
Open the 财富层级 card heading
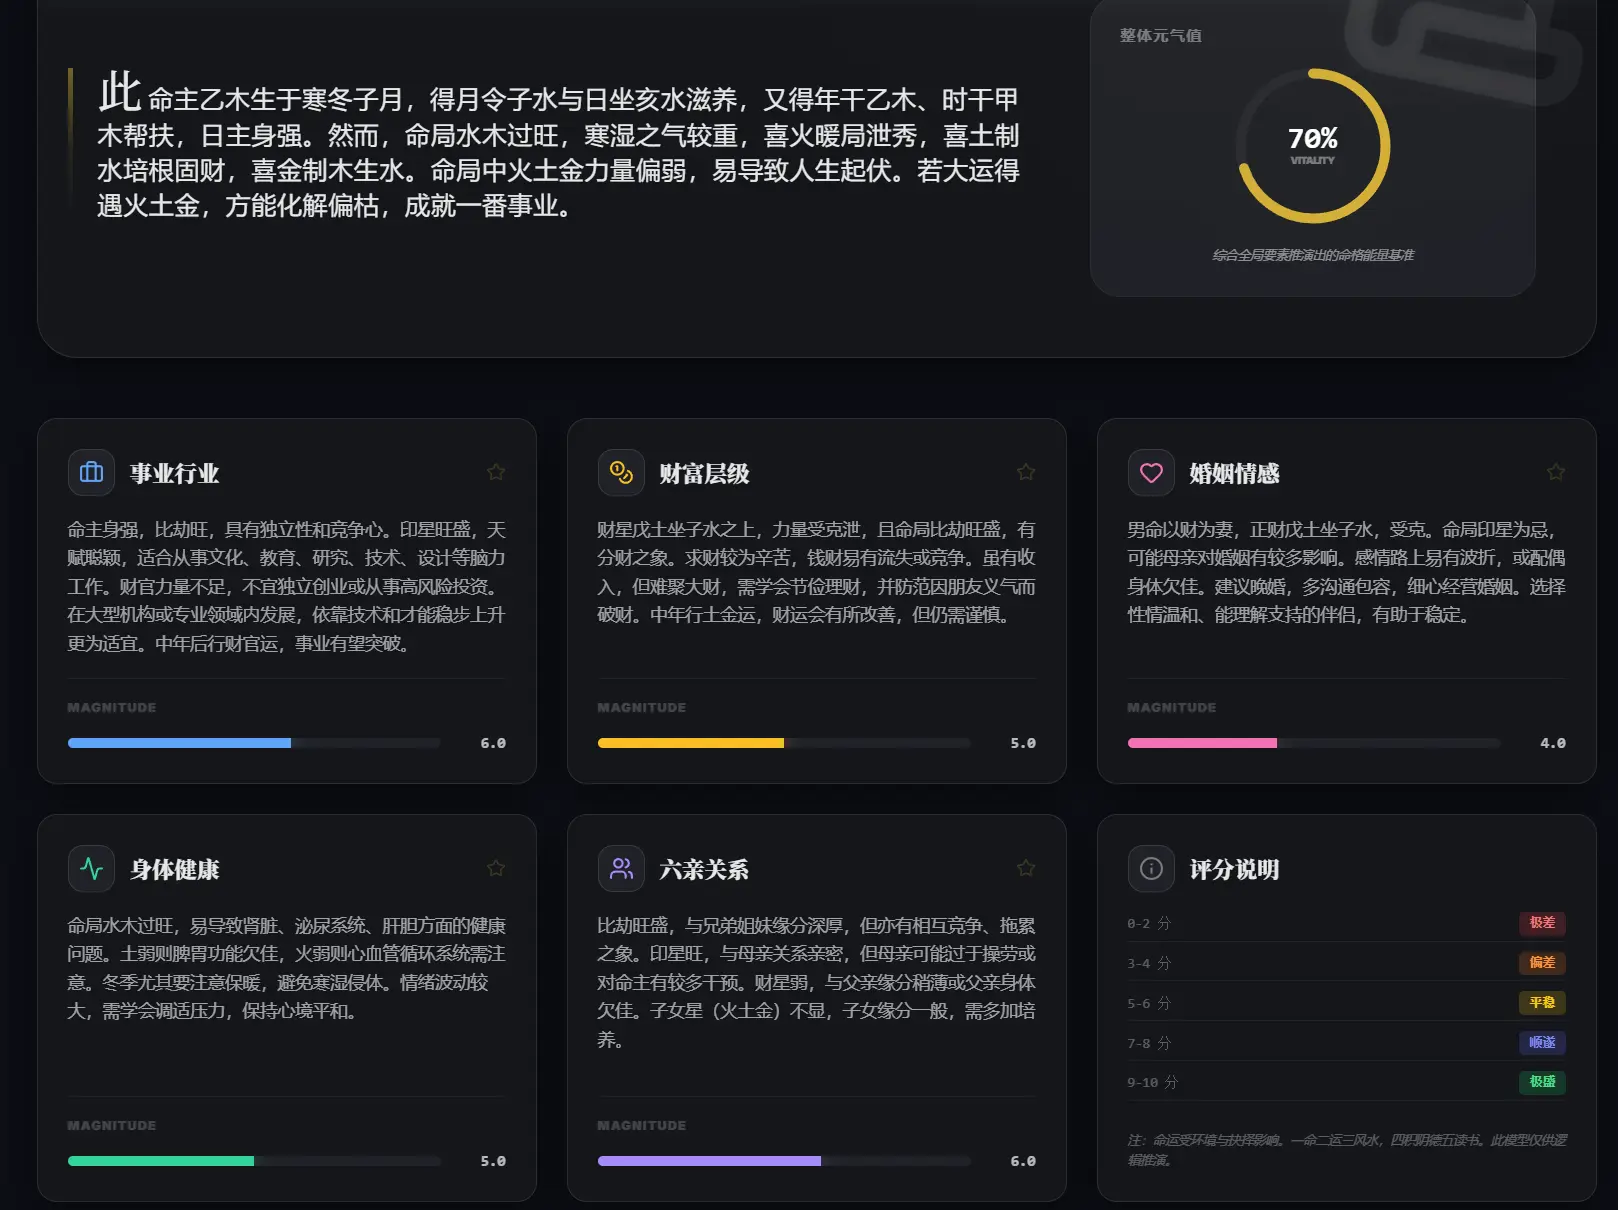[x=704, y=474]
